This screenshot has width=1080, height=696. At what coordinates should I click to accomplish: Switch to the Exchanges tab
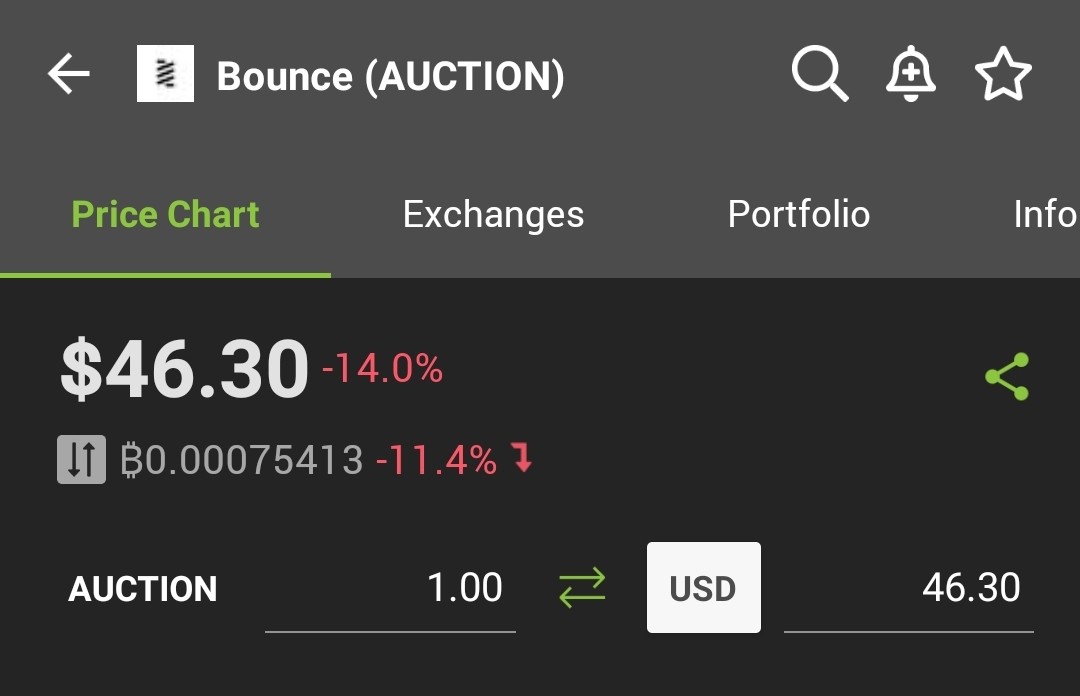(x=493, y=214)
